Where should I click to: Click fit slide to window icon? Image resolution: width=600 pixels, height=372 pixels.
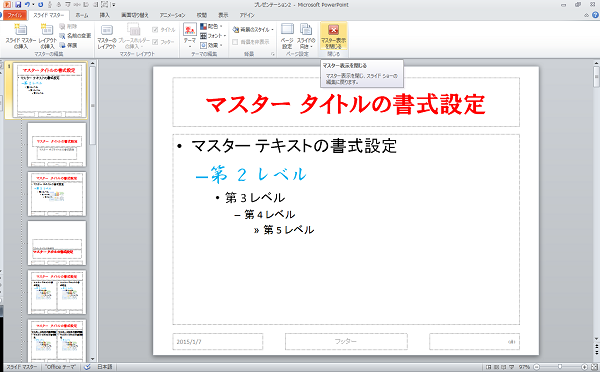pyautogui.click(x=594, y=367)
